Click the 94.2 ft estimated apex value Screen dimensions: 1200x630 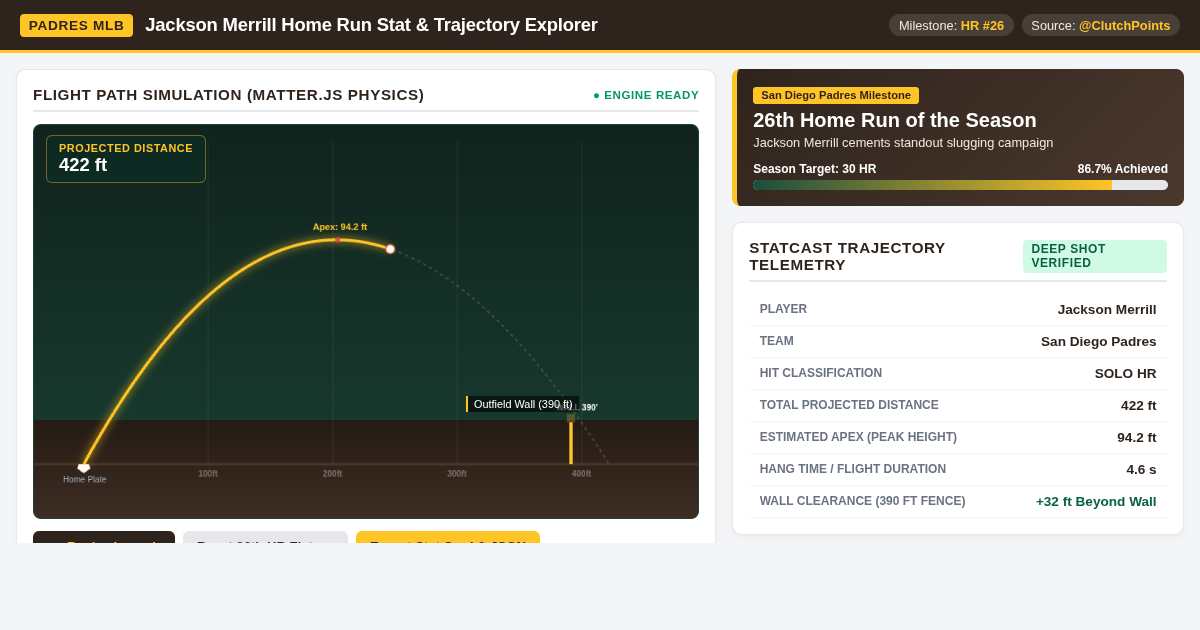coord(1137,438)
